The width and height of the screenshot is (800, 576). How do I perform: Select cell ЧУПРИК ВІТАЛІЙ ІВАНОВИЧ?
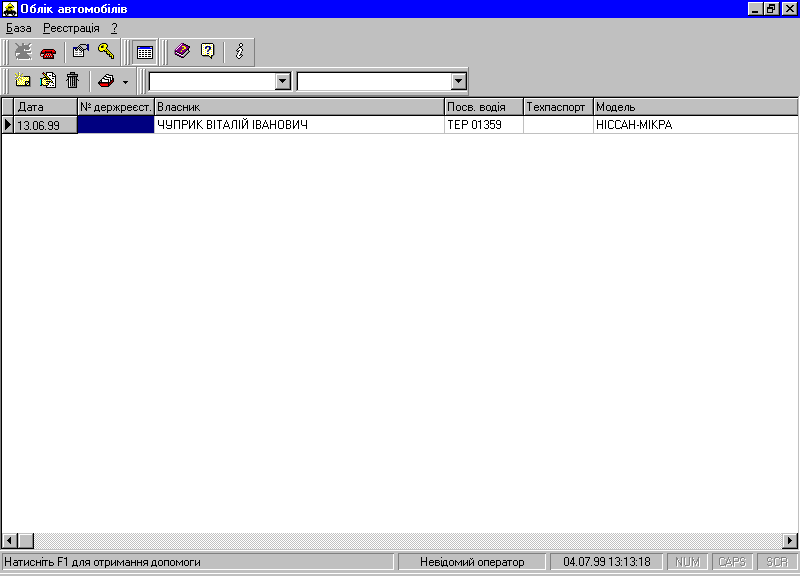(299, 125)
